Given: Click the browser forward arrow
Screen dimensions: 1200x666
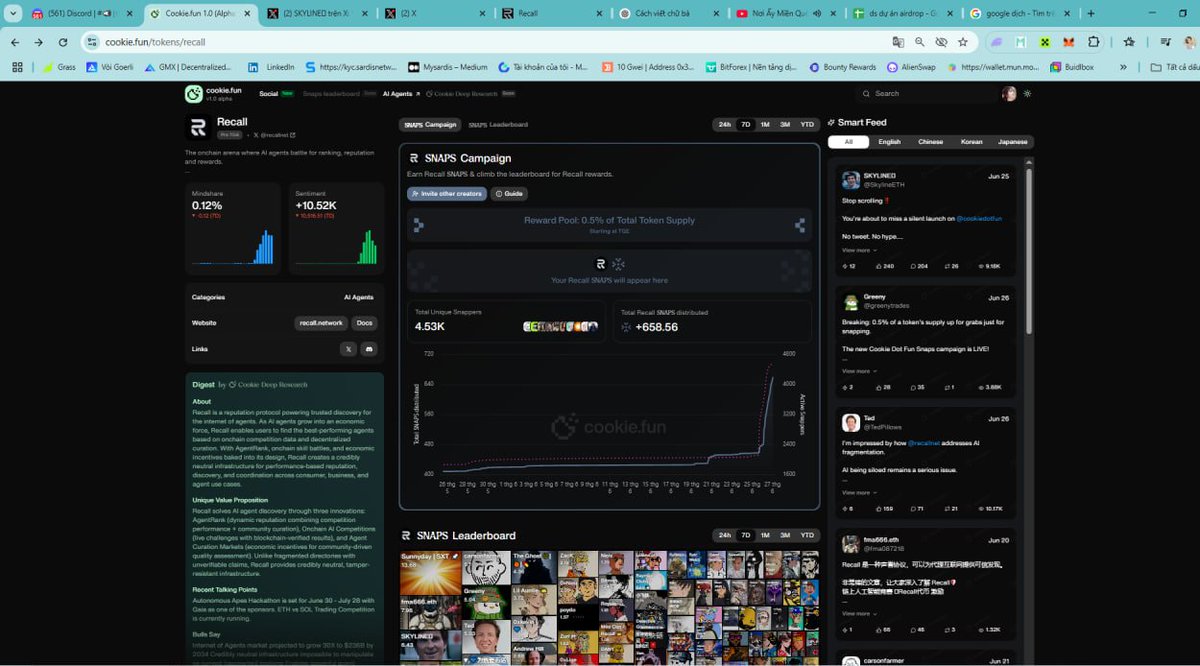Looking at the screenshot, I should click(38, 42).
